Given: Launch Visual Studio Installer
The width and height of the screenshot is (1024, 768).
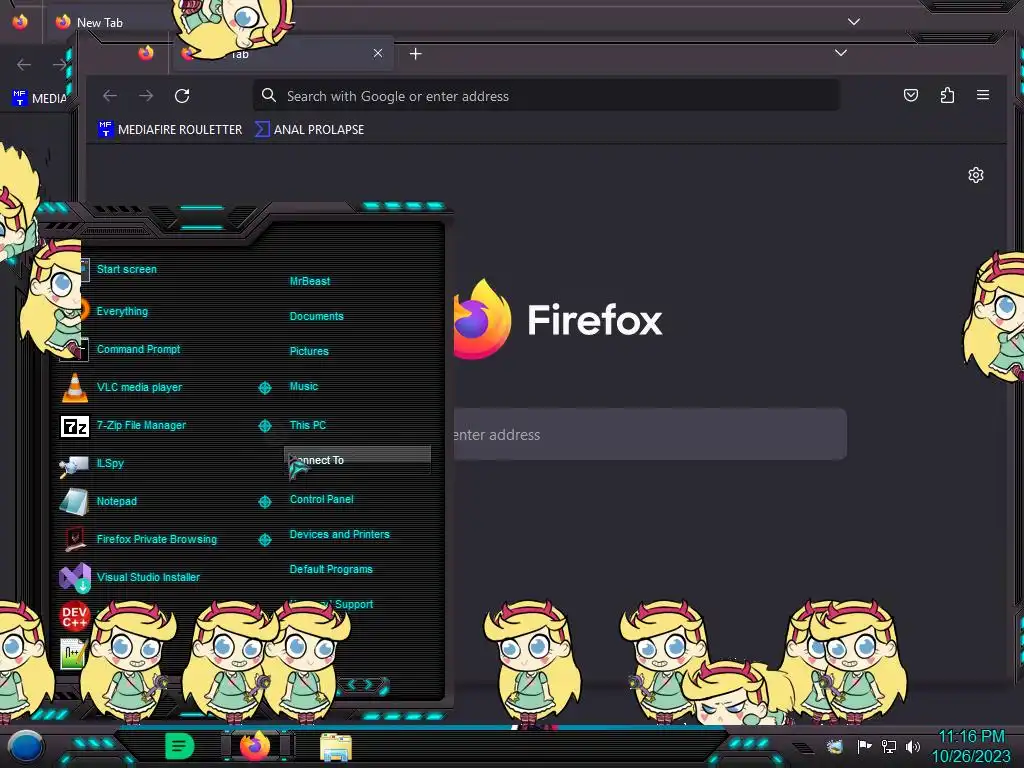Looking at the screenshot, I should [x=148, y=577].
